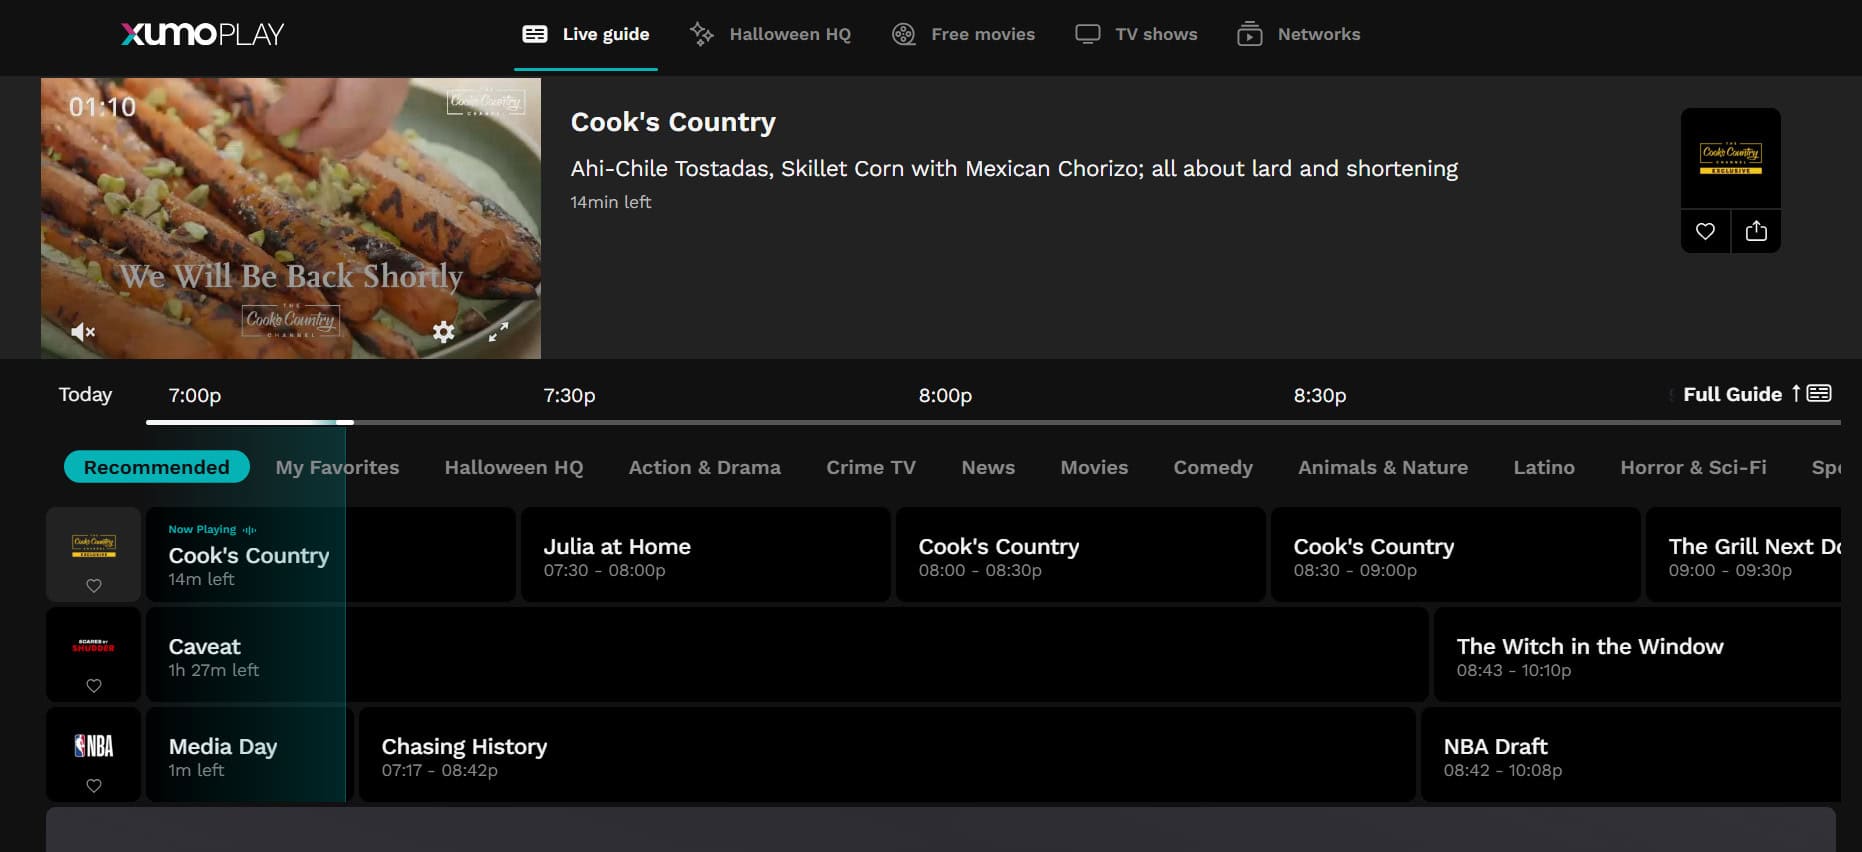The width and height of the screenshot is (1862, 852).
Task: Favorite the NBA channel heart
Action: click(93, 786)
